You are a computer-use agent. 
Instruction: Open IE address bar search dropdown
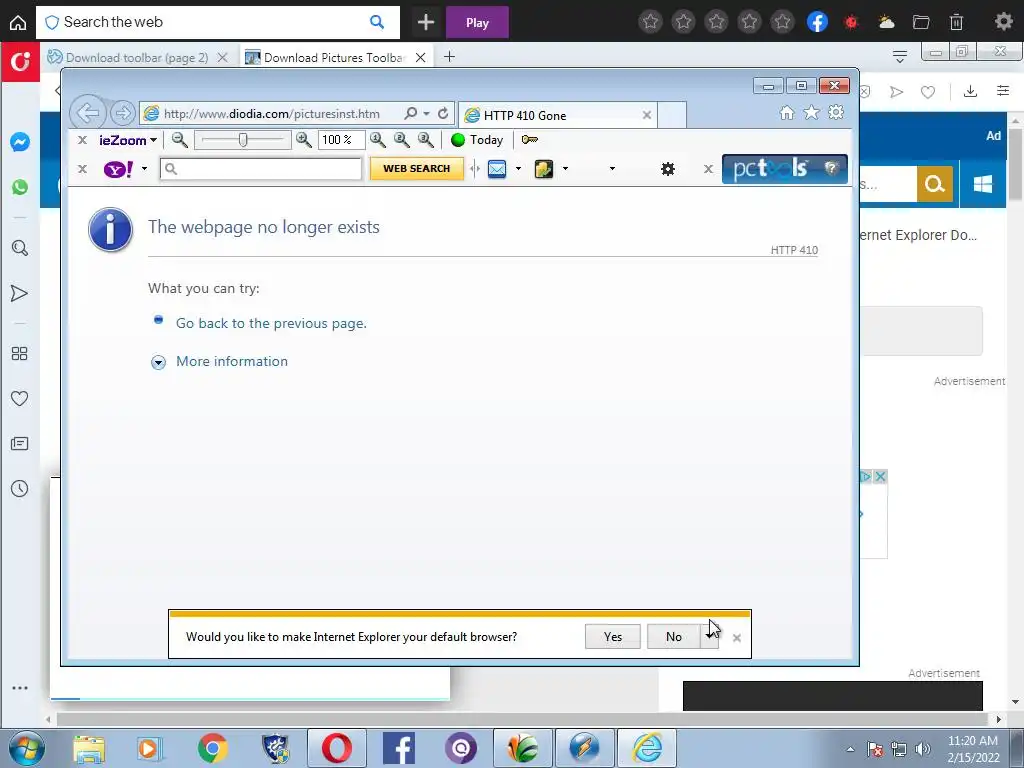point(426,113)
